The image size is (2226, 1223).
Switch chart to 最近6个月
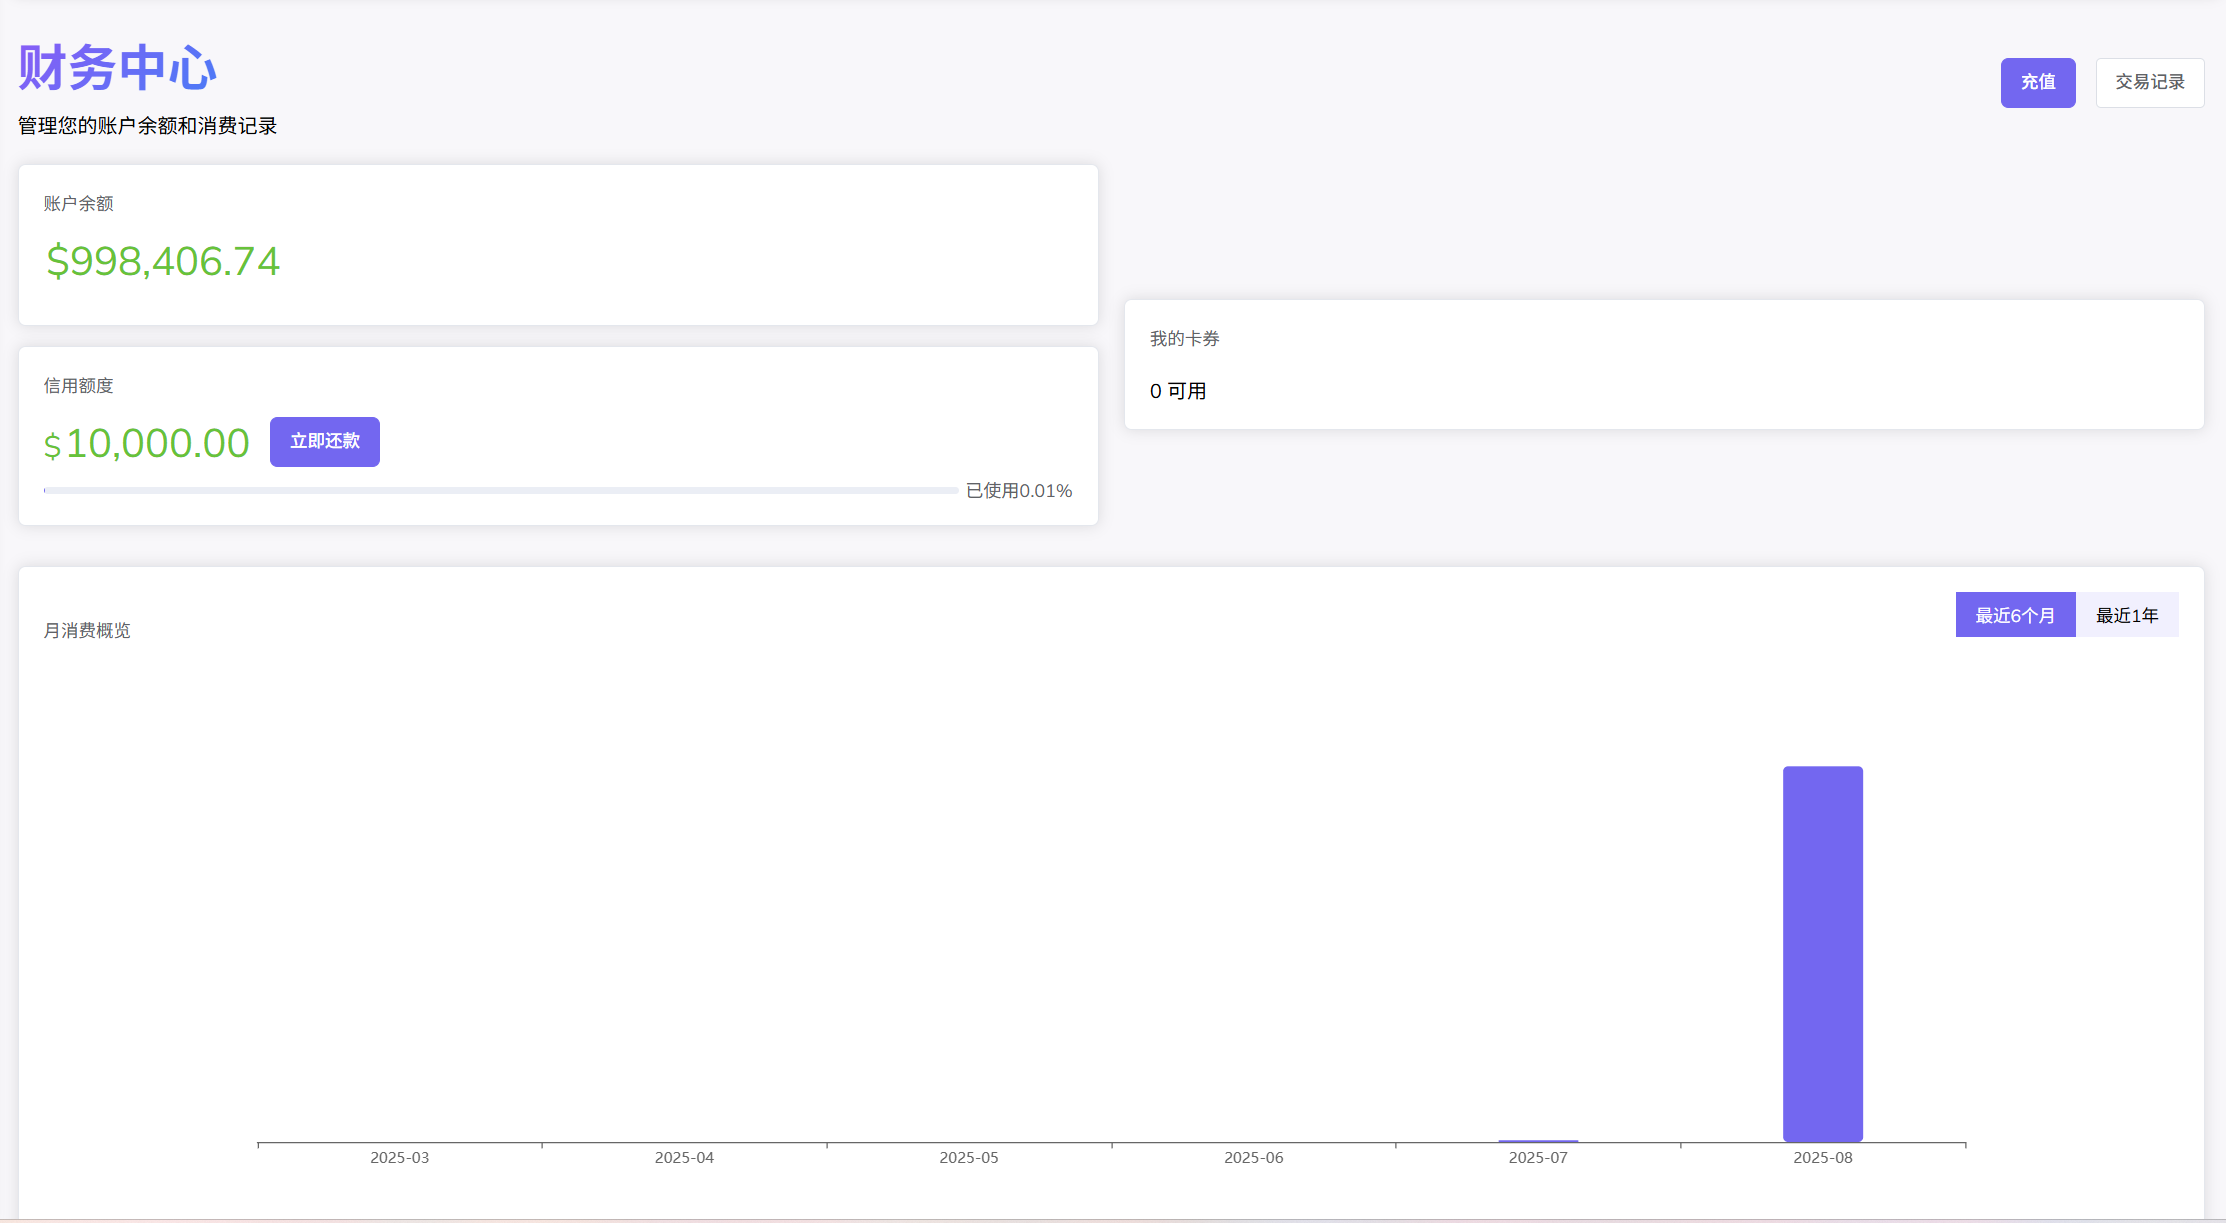(2014, 615)
